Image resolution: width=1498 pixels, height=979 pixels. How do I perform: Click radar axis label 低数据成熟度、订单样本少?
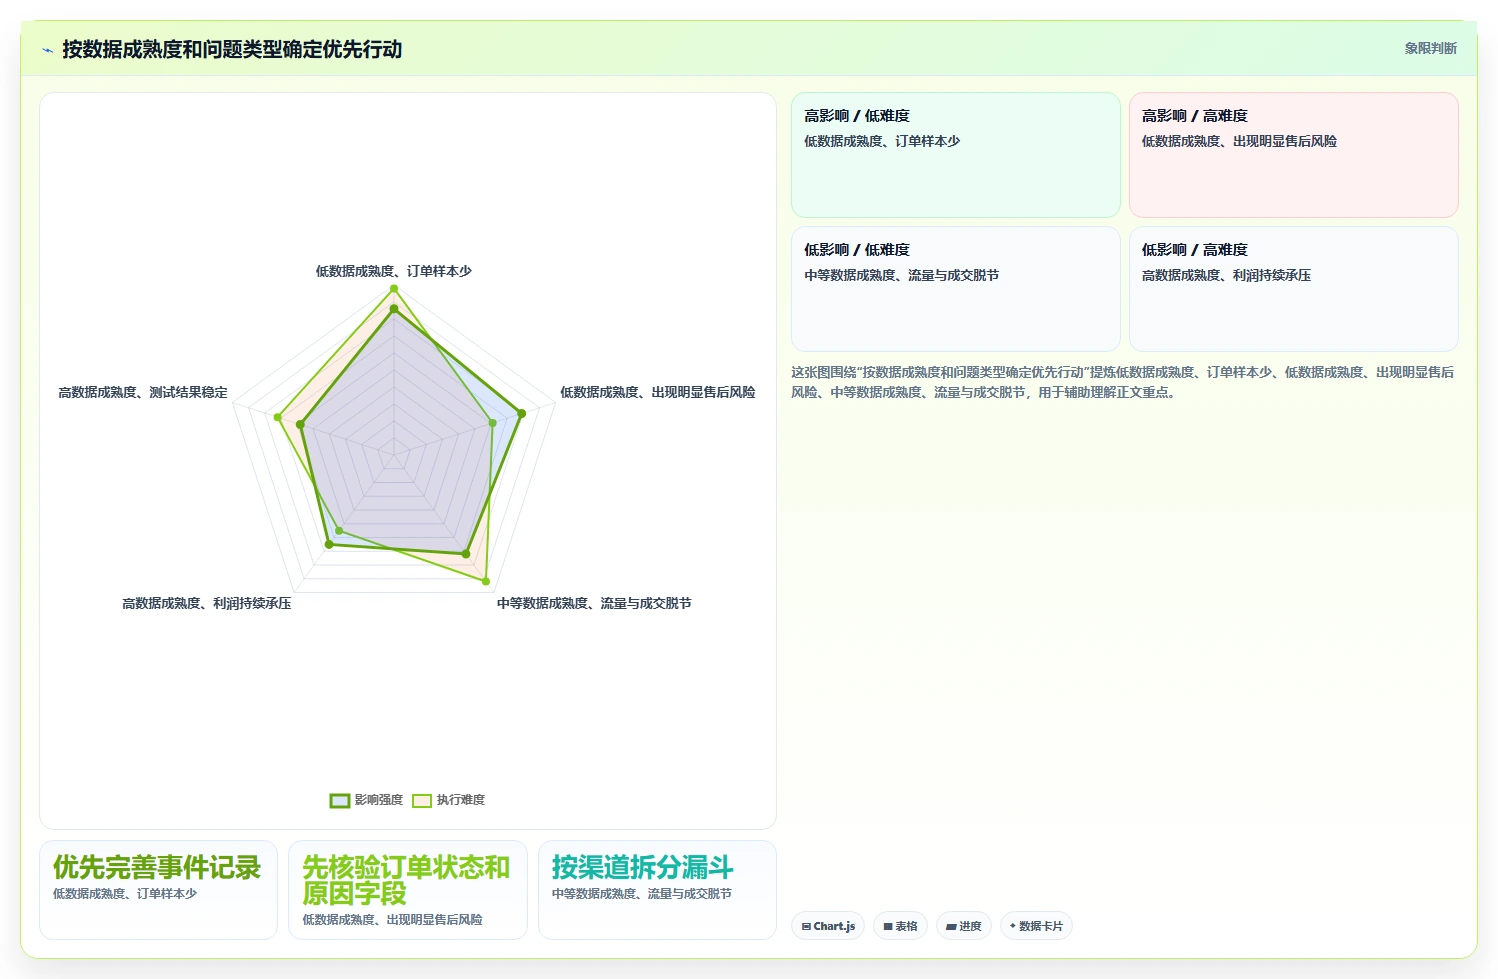(394, 271)
